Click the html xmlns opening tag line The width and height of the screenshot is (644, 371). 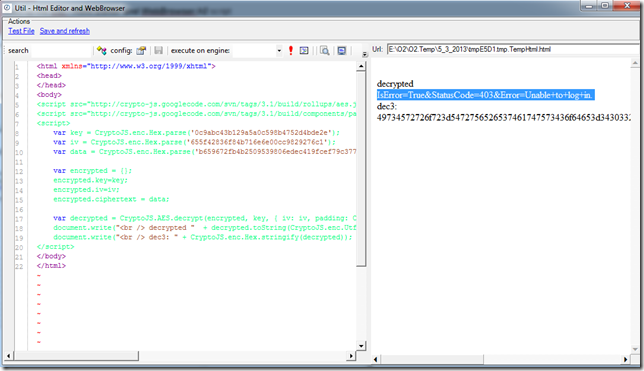pyautogui.click(x=126, y=66)
